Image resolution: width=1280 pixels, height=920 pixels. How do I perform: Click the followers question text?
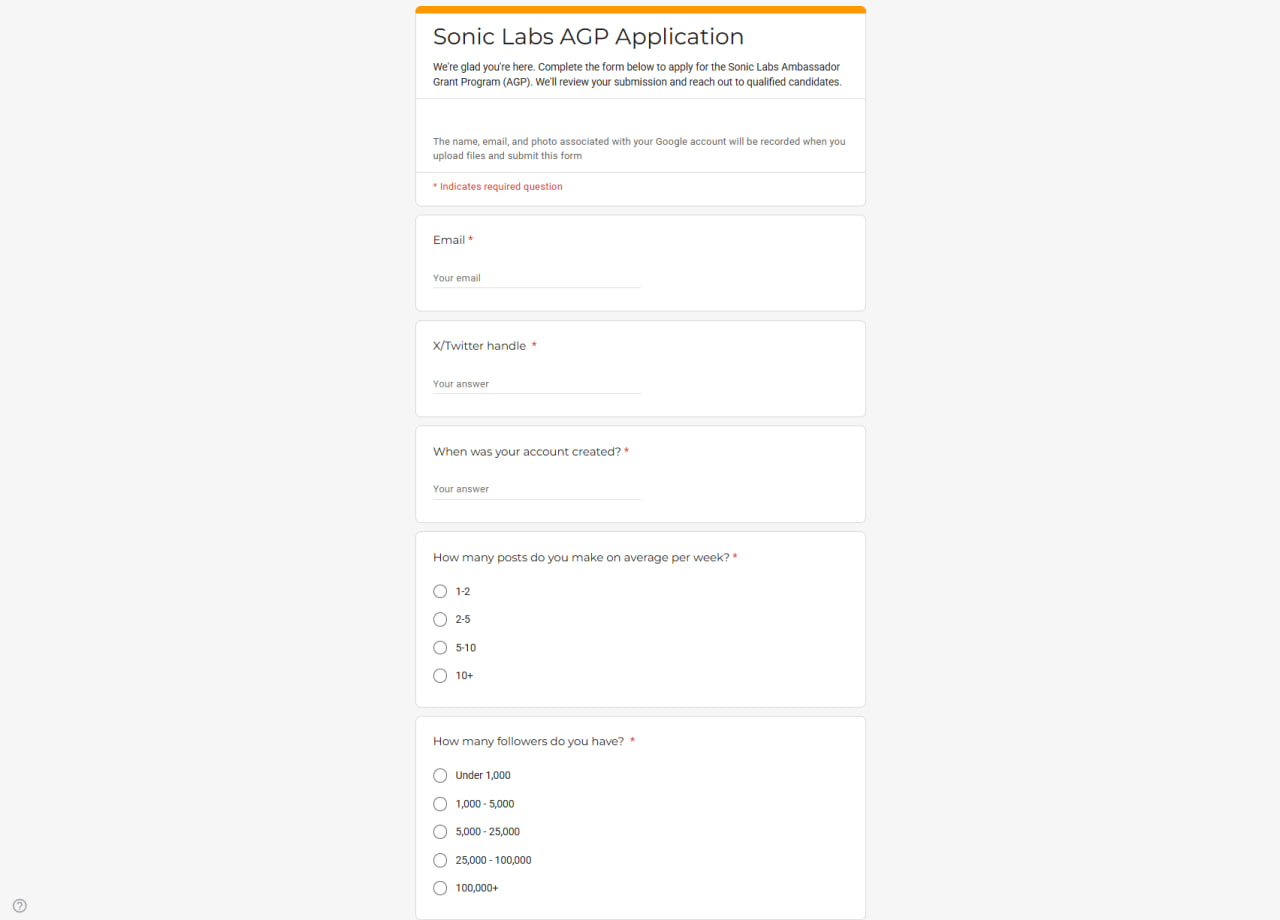(528, 742)
